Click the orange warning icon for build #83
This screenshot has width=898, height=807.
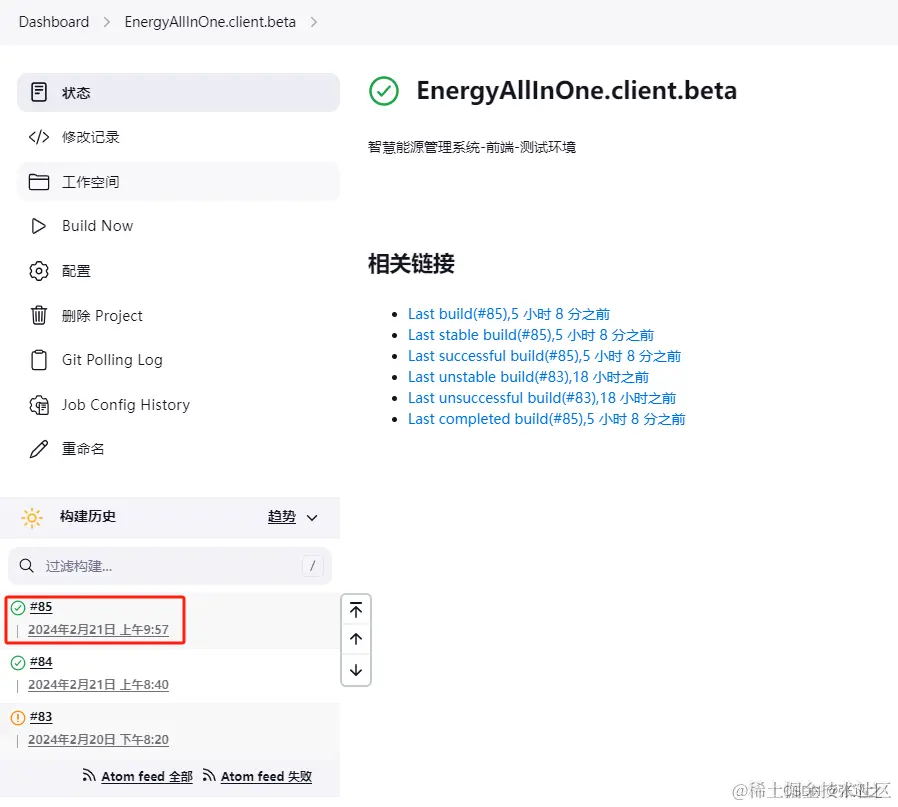coord(18,718)
